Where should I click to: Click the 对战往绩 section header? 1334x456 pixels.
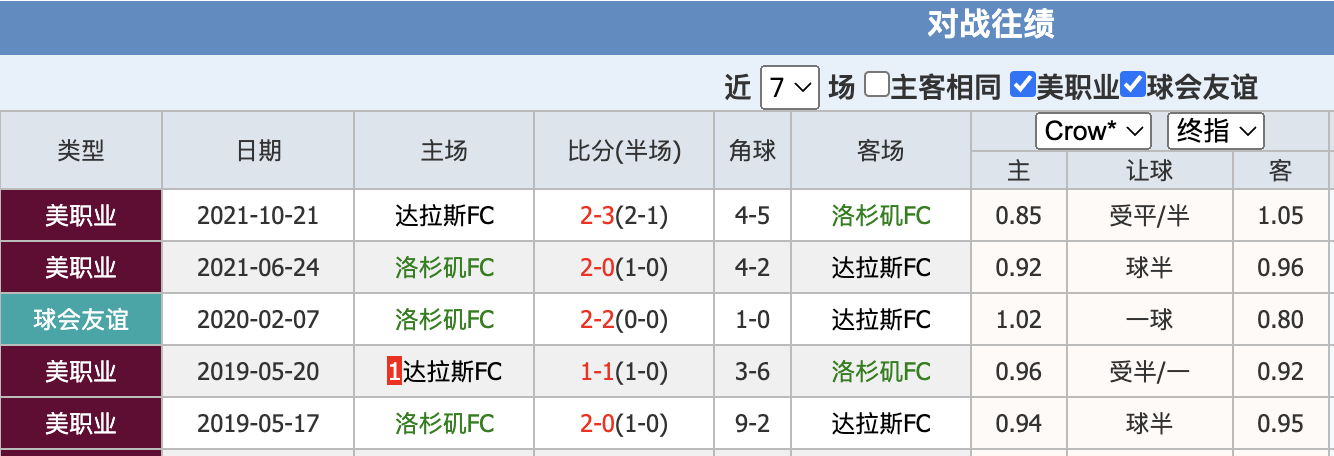point(990,25)
